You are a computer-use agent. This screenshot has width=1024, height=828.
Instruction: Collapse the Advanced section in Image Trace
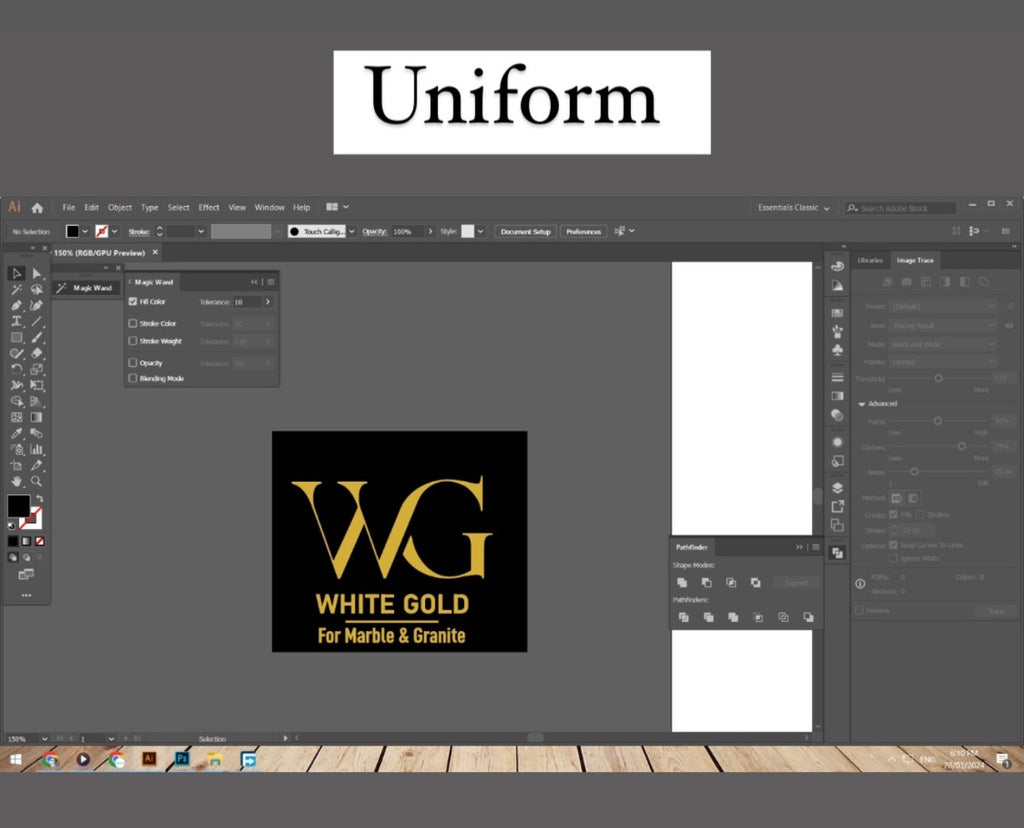862,404
